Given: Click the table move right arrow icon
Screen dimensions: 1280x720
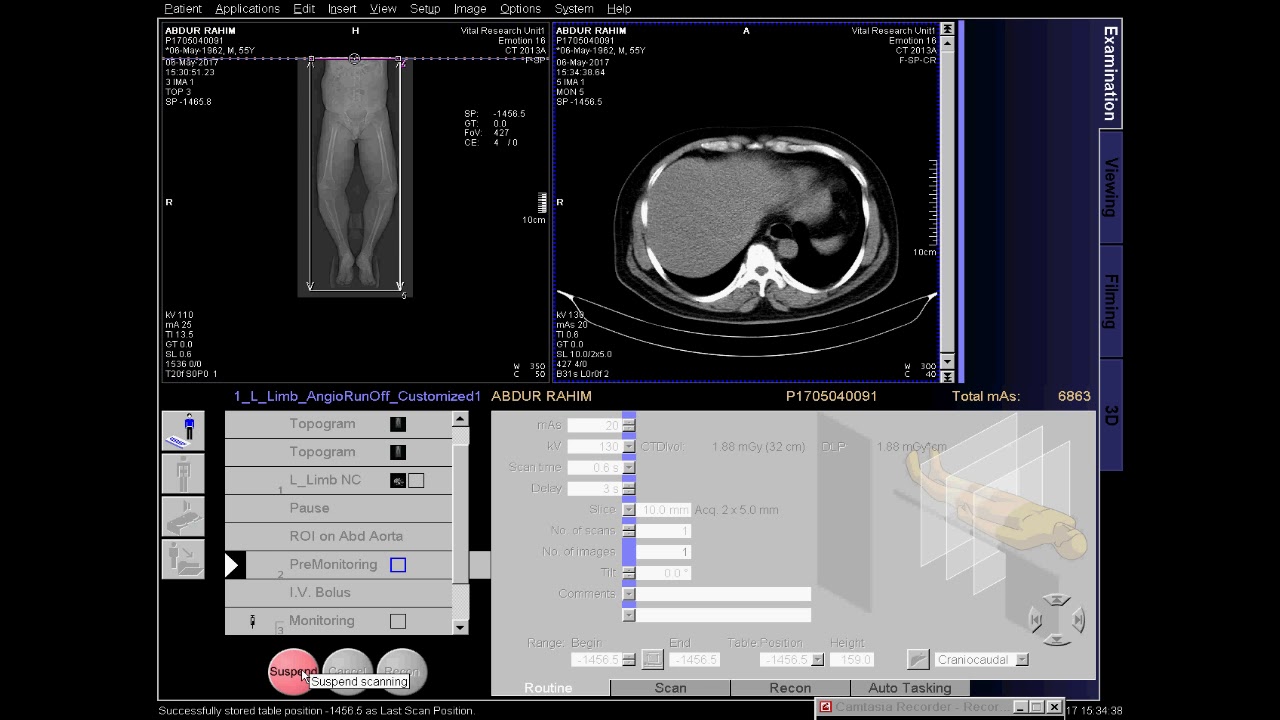Looking at the screenshot, I should [1078, 621].
